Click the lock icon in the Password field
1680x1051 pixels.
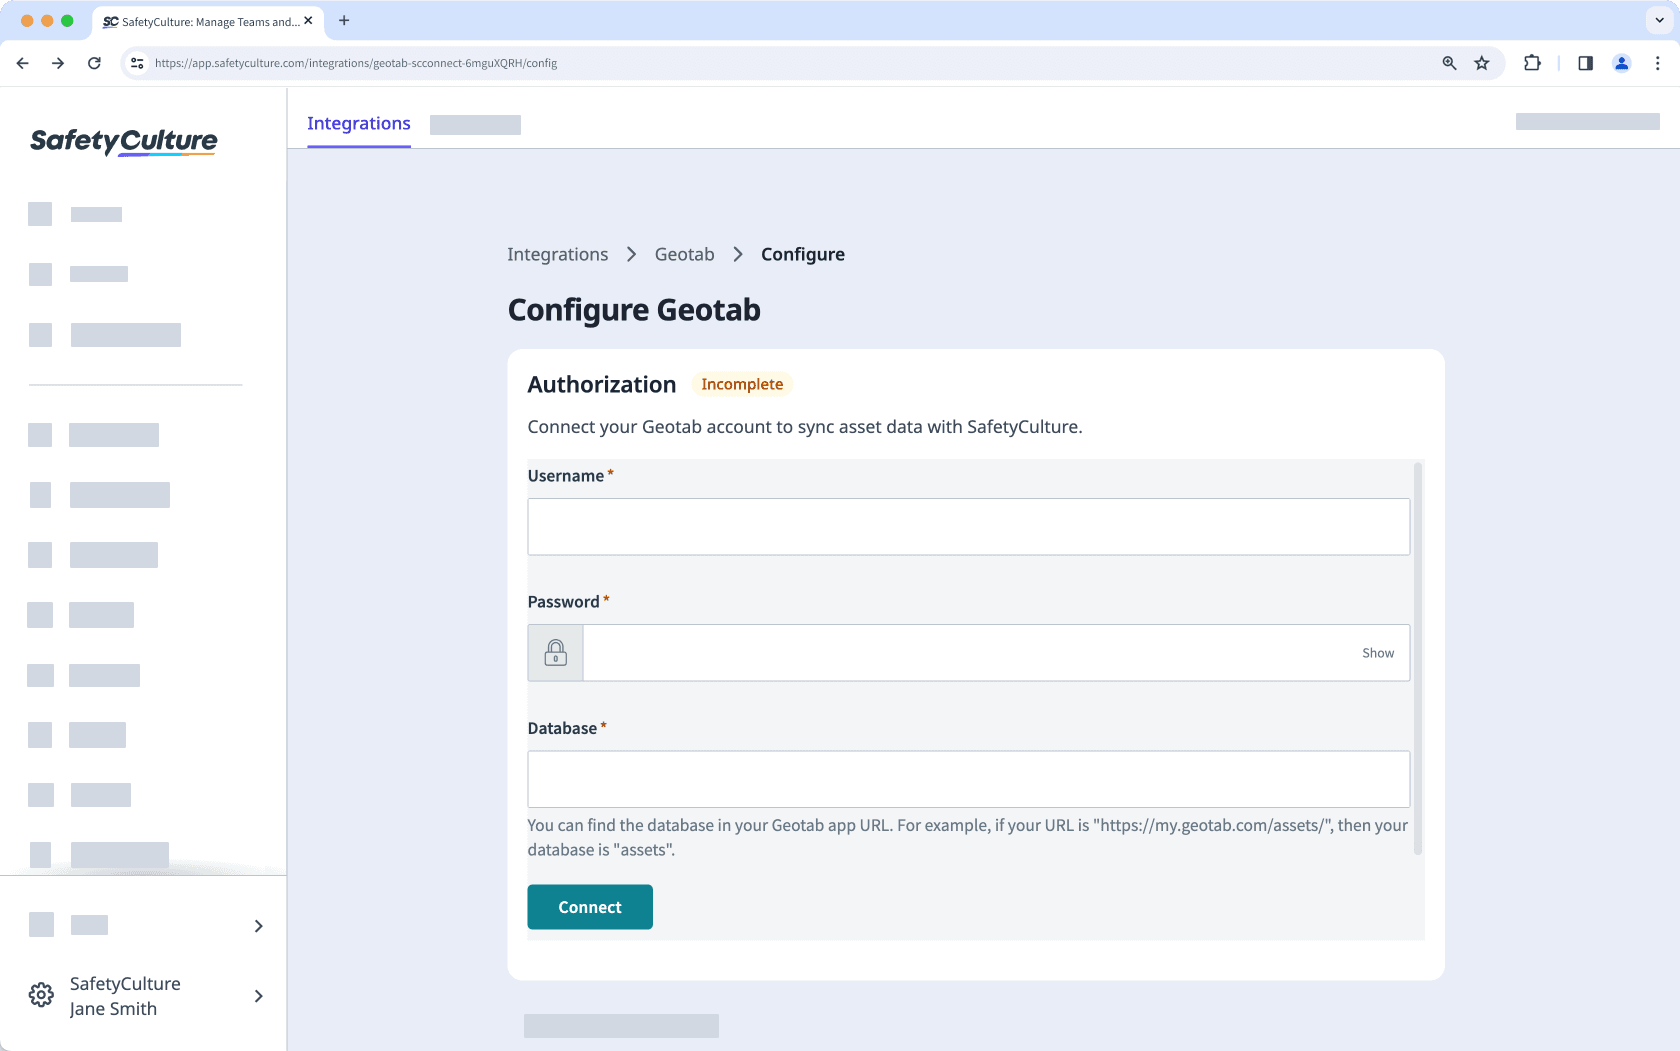pos(555,652)
